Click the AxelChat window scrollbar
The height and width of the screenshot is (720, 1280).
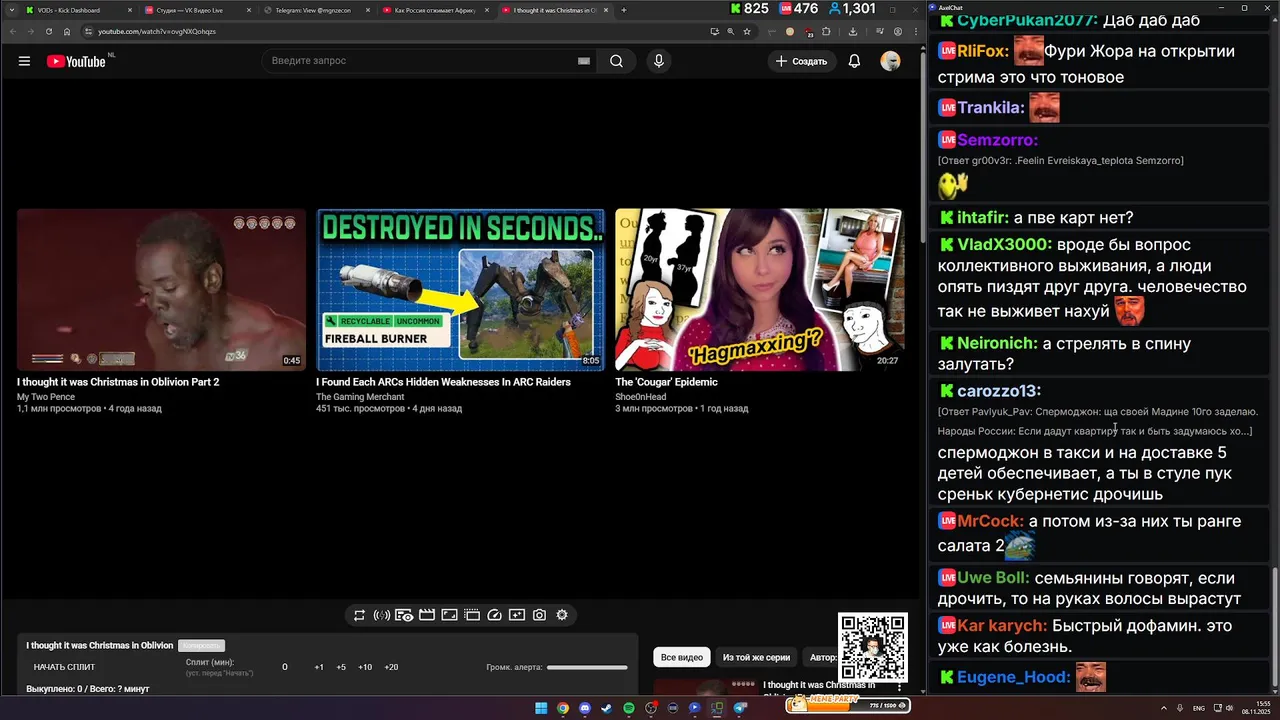click(x=1274, y=628)
